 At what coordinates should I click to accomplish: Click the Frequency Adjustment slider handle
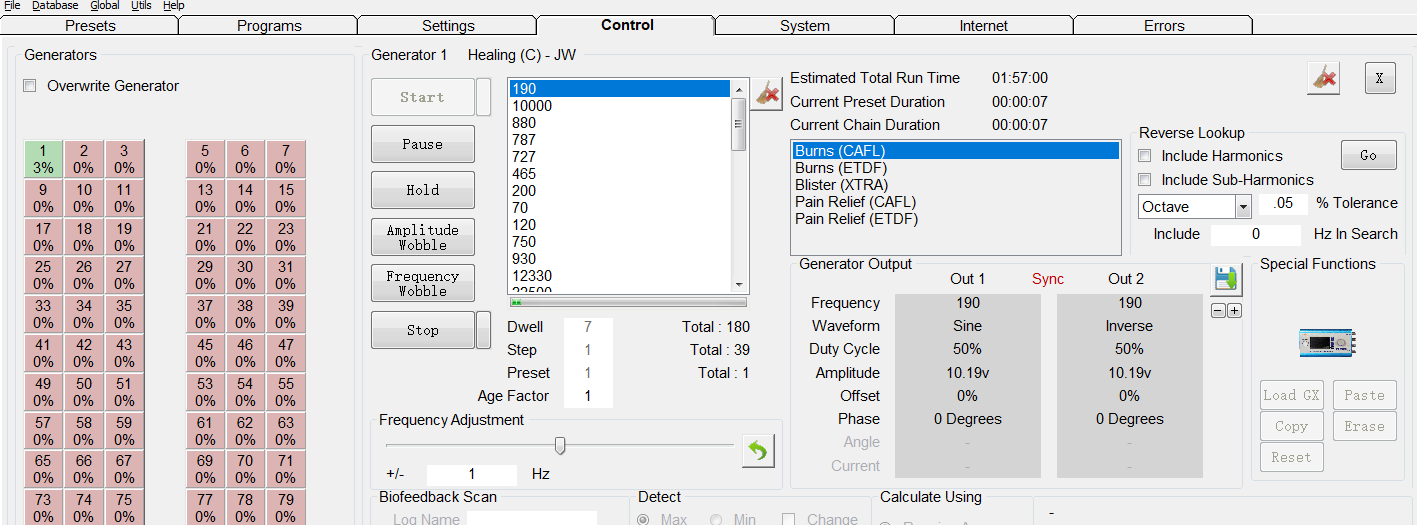tap(560, 445)
